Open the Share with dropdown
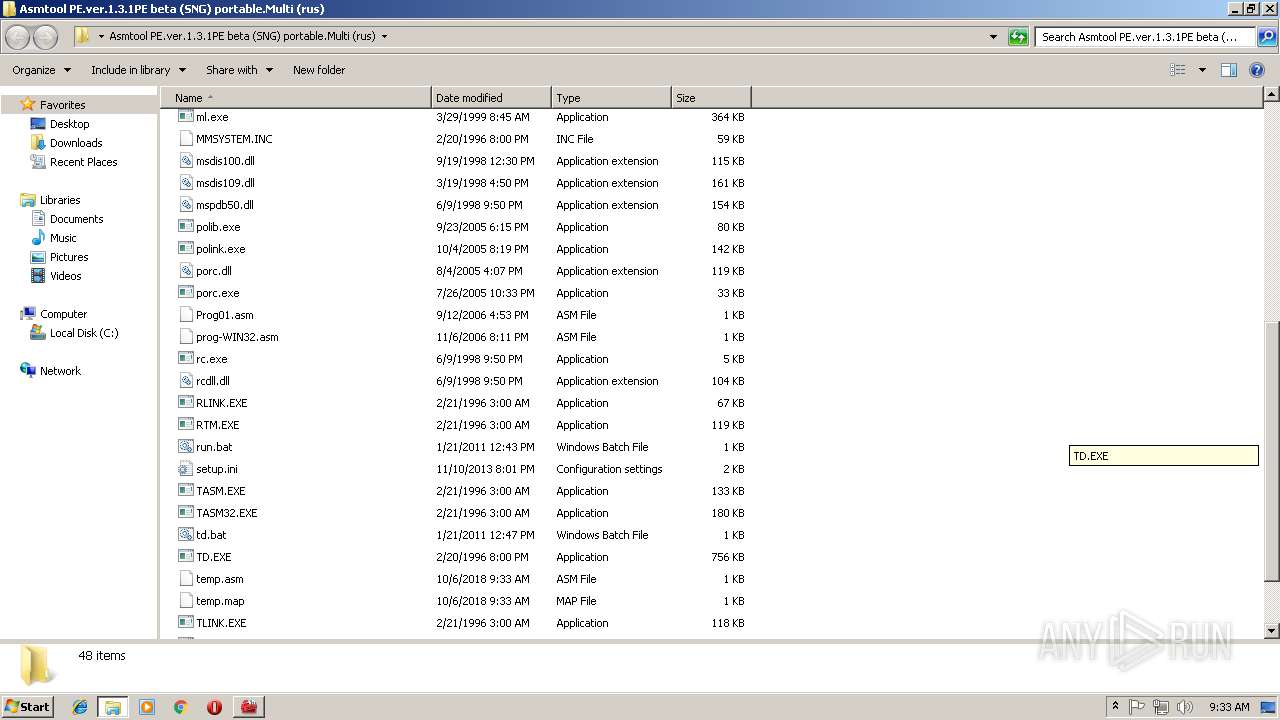Viewport: 1280px width, 720px height. (x=239, y=70)
